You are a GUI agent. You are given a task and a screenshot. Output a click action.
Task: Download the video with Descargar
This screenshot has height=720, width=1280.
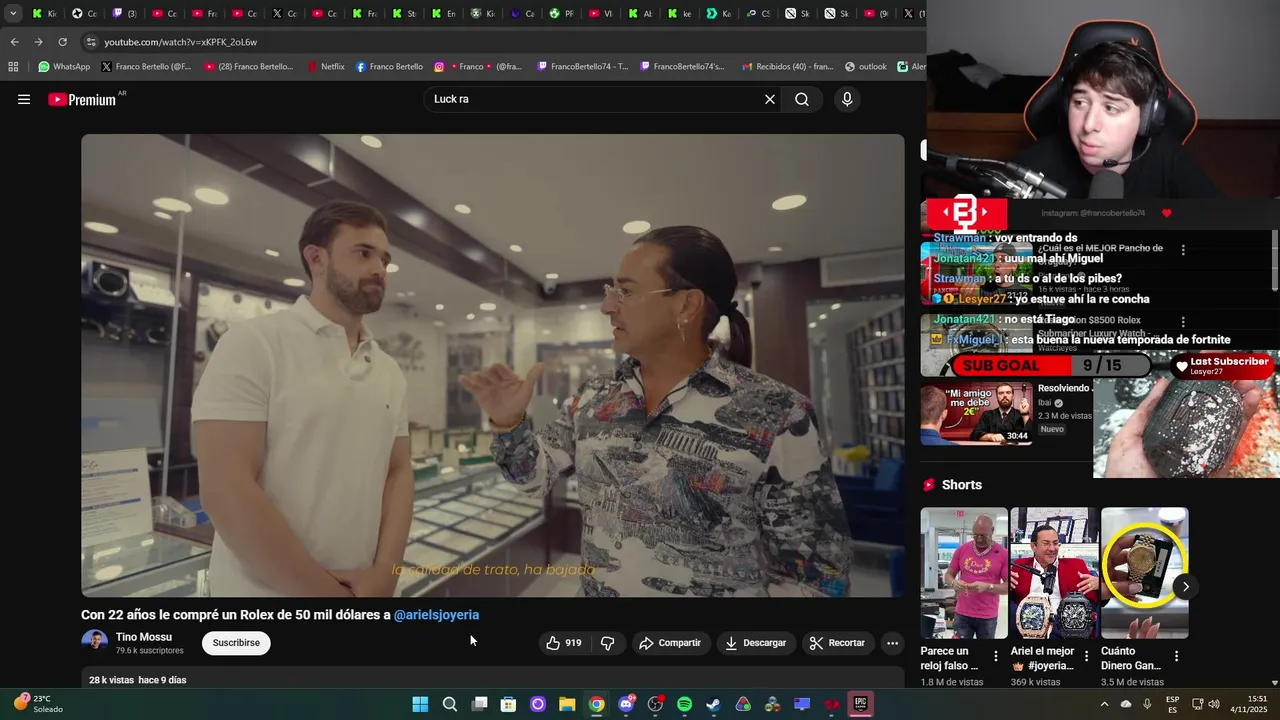click(756, 643)
